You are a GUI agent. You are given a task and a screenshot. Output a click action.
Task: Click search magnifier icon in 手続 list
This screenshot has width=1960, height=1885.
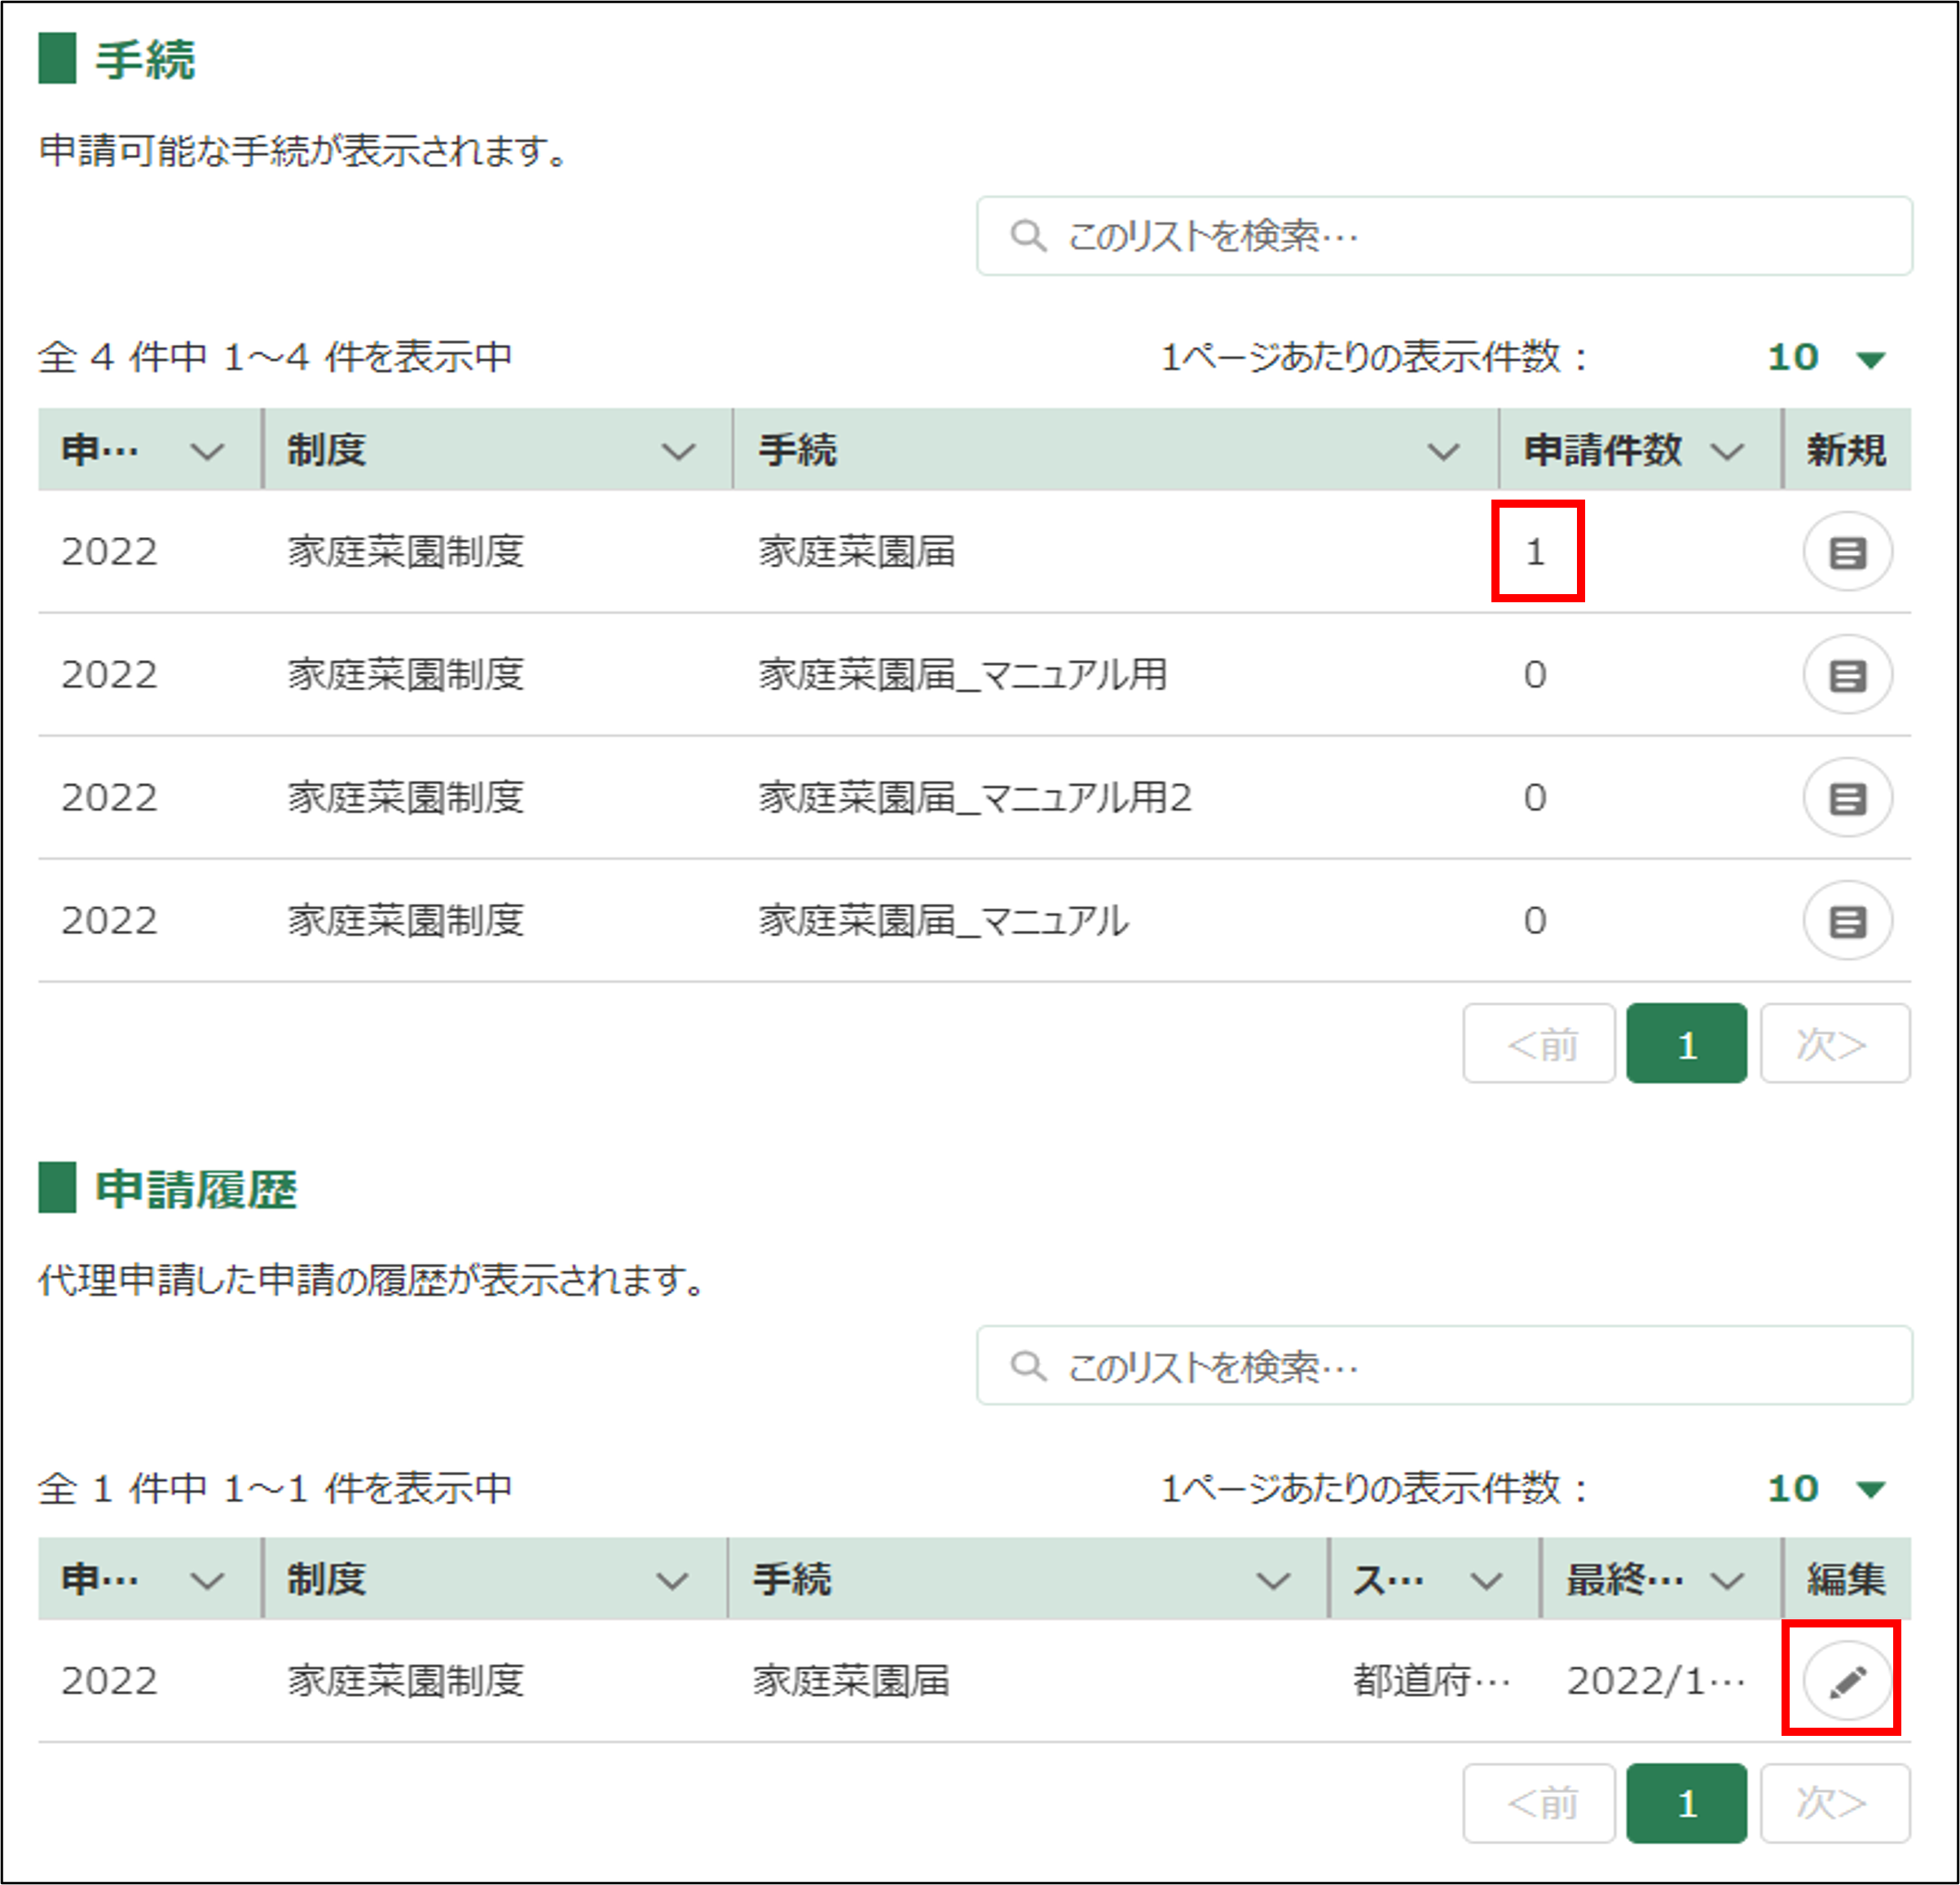(x=1027, y=236)
